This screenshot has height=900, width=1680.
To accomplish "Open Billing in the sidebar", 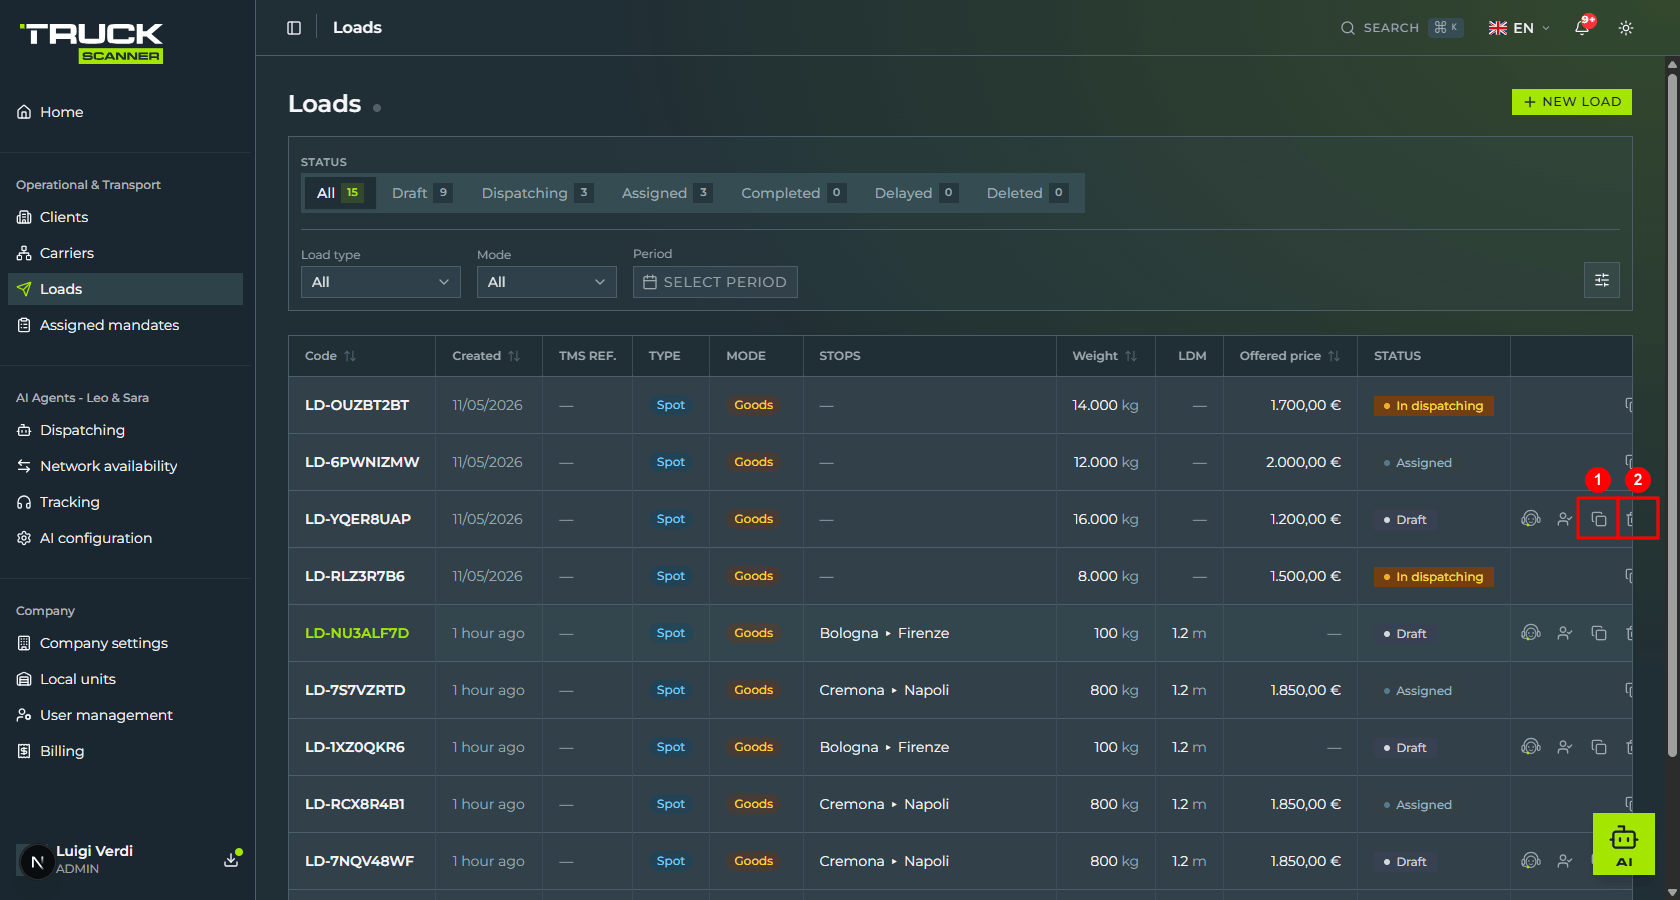I will pyautogui.click(x=126, y=751).
